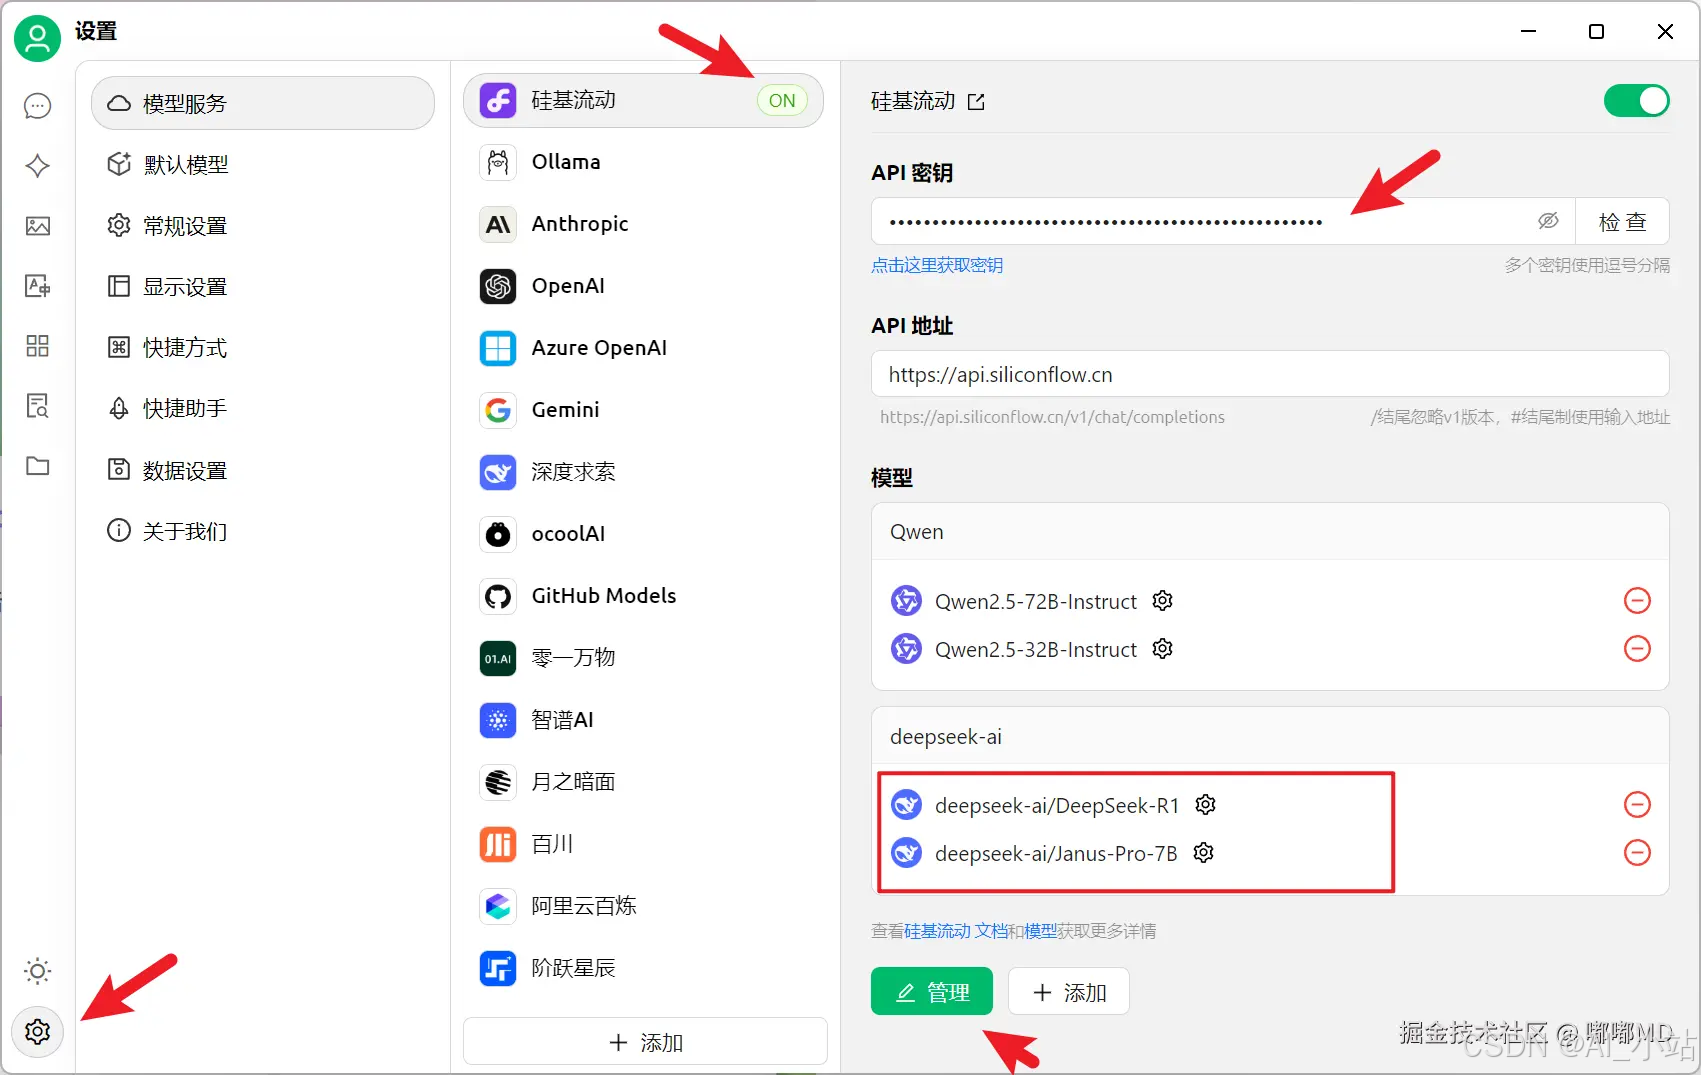The height and width of the screenshot is (1075, 1701).
Task: Click the Qwen2.5-72B-Instruct model name
Action: [x=1036, y=601]
